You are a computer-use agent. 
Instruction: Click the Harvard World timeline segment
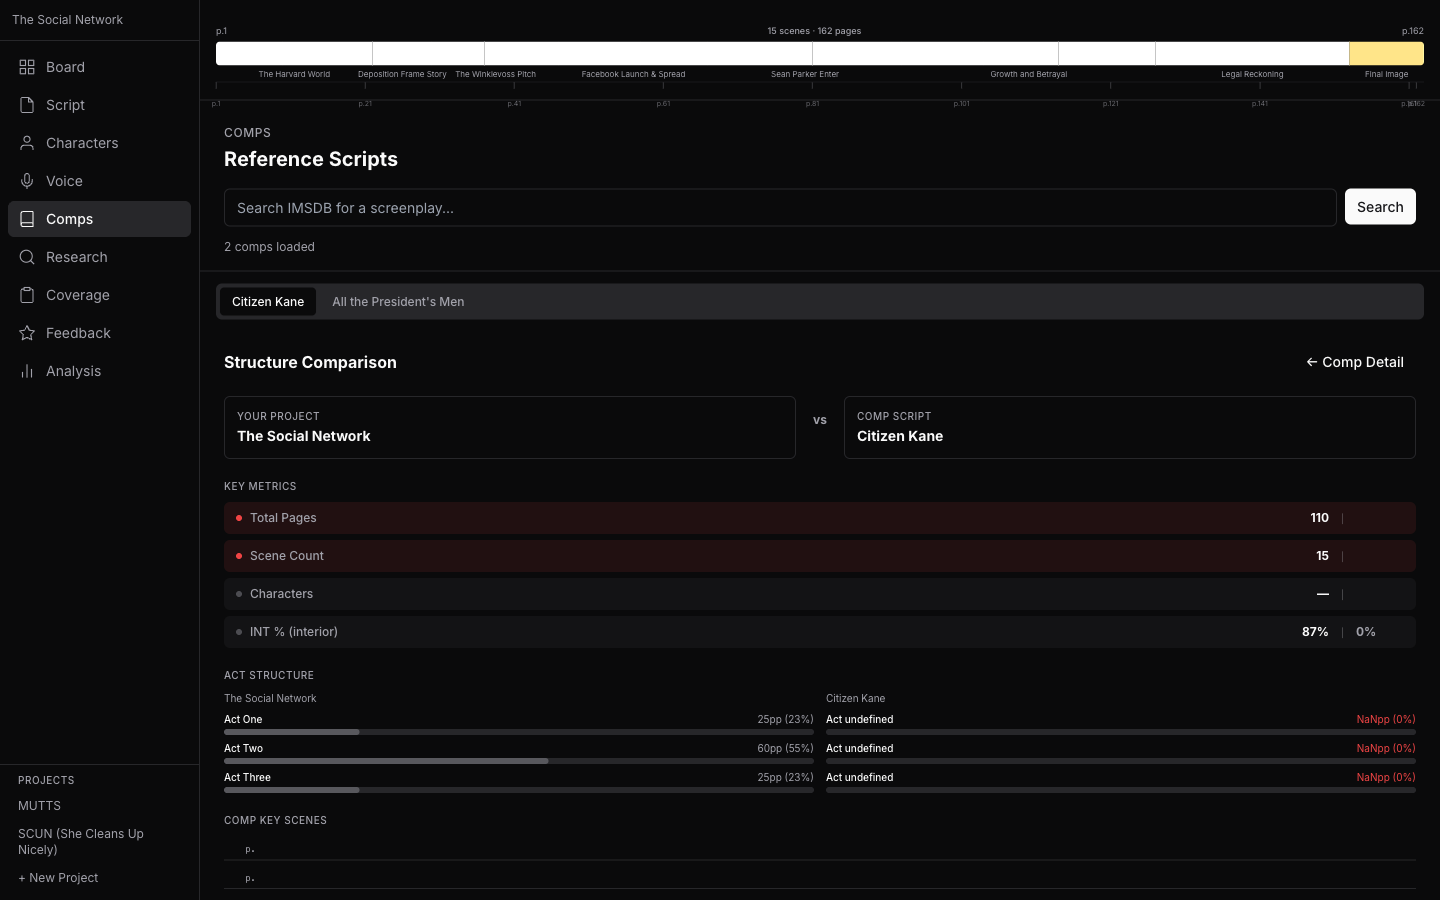tap(294, 54)
